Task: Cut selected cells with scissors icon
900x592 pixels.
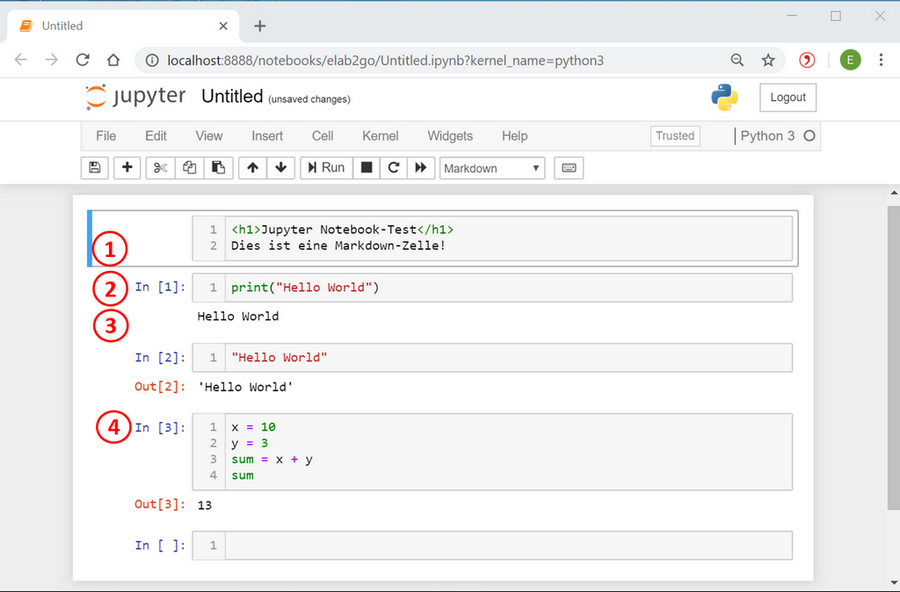Action: pyautogui.click(x=160, y=168)
